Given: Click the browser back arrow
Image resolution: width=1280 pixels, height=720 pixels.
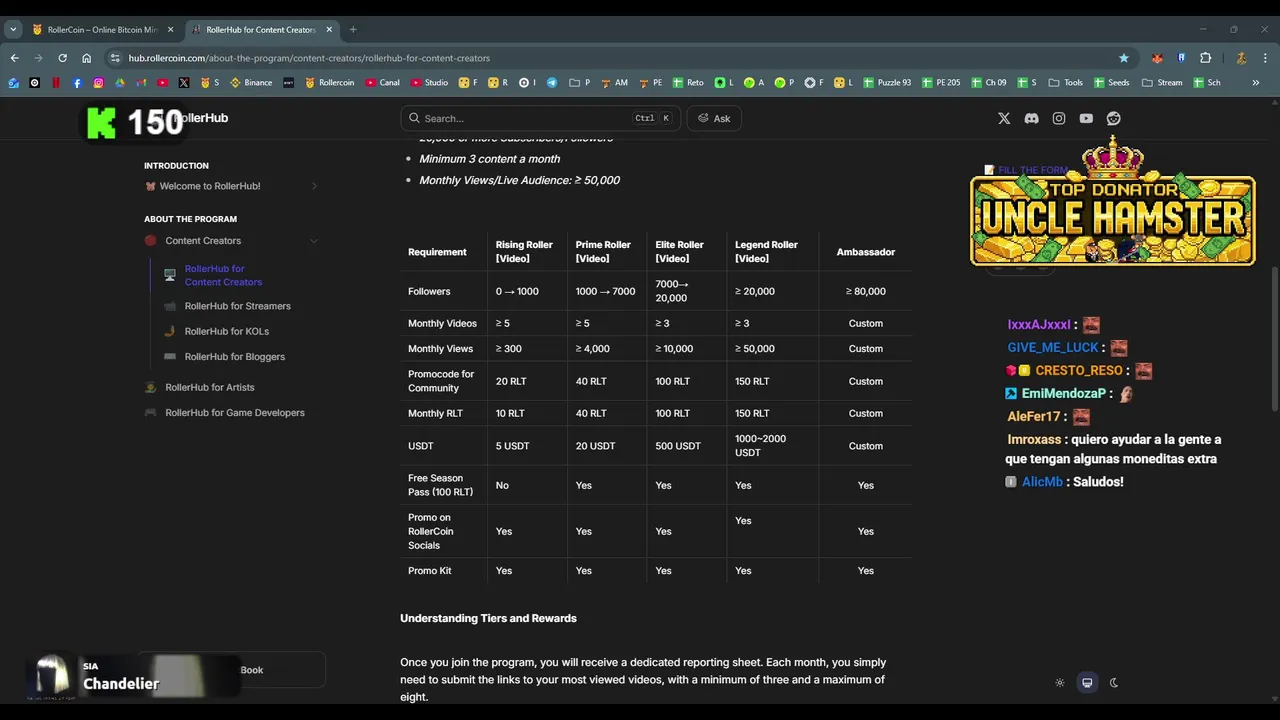Looking at the screenshot, I should coord(14,58).
